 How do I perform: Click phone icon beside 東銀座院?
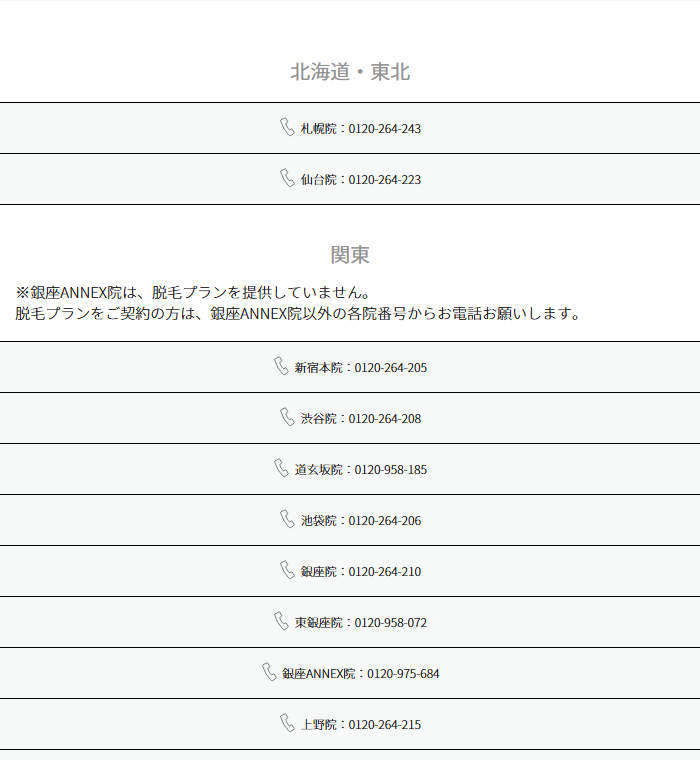pos(281,621)
